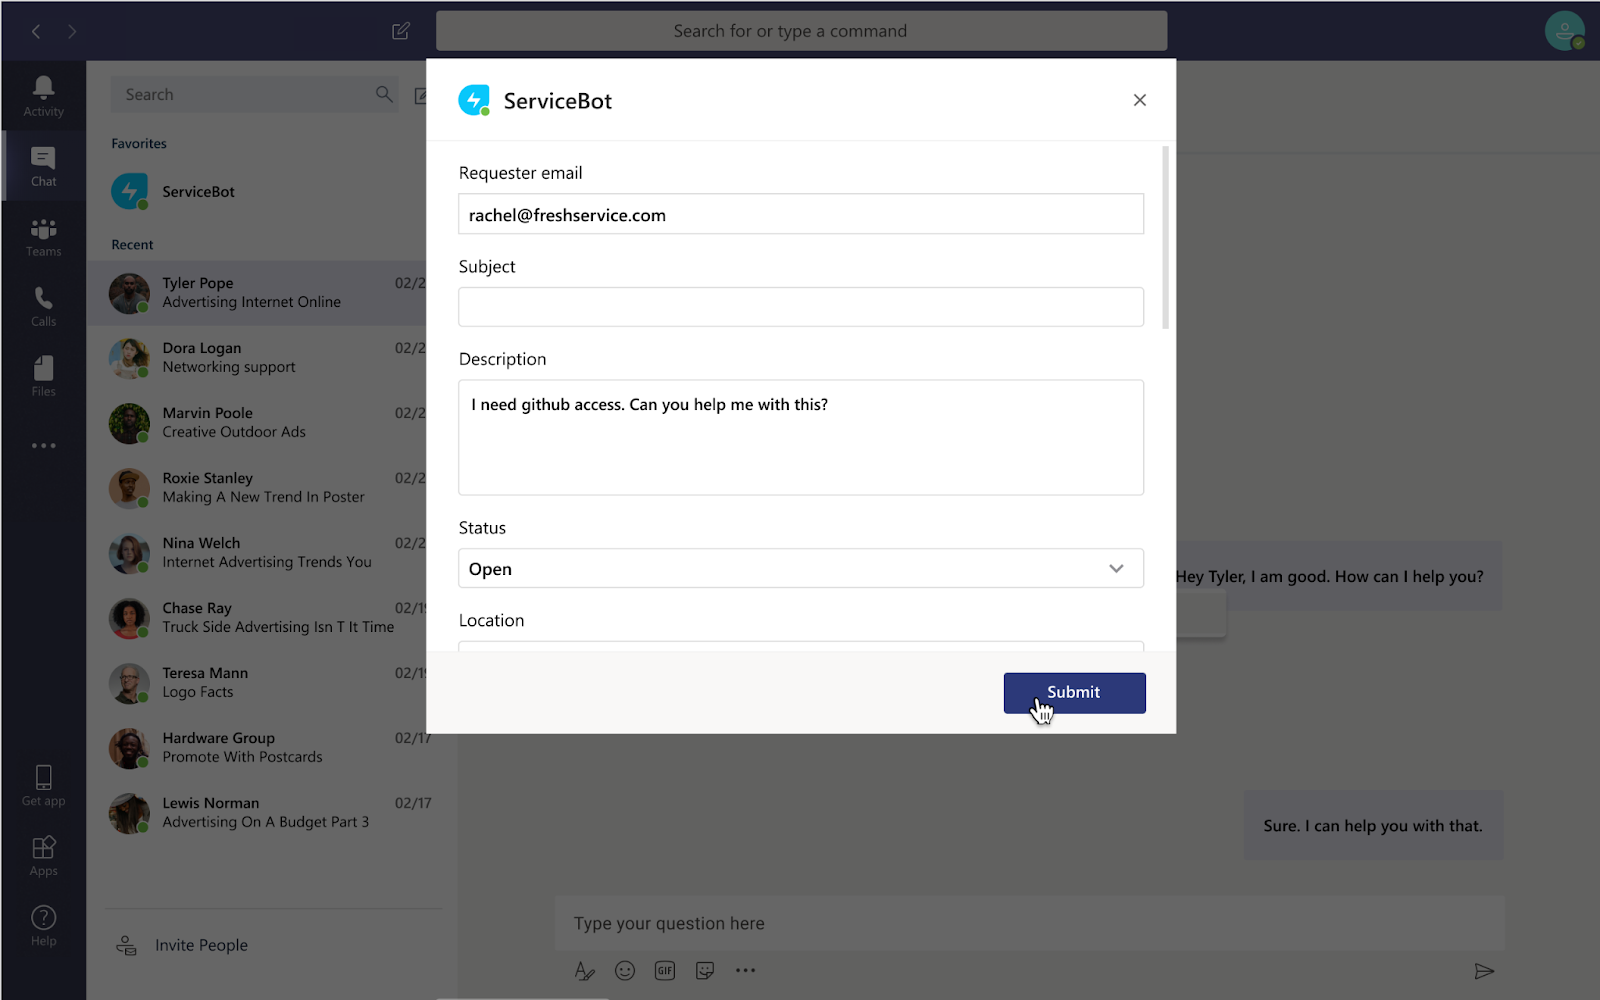
Task: Click the ServiceBot logo in dialog header
Action: [x=474, y=100]
